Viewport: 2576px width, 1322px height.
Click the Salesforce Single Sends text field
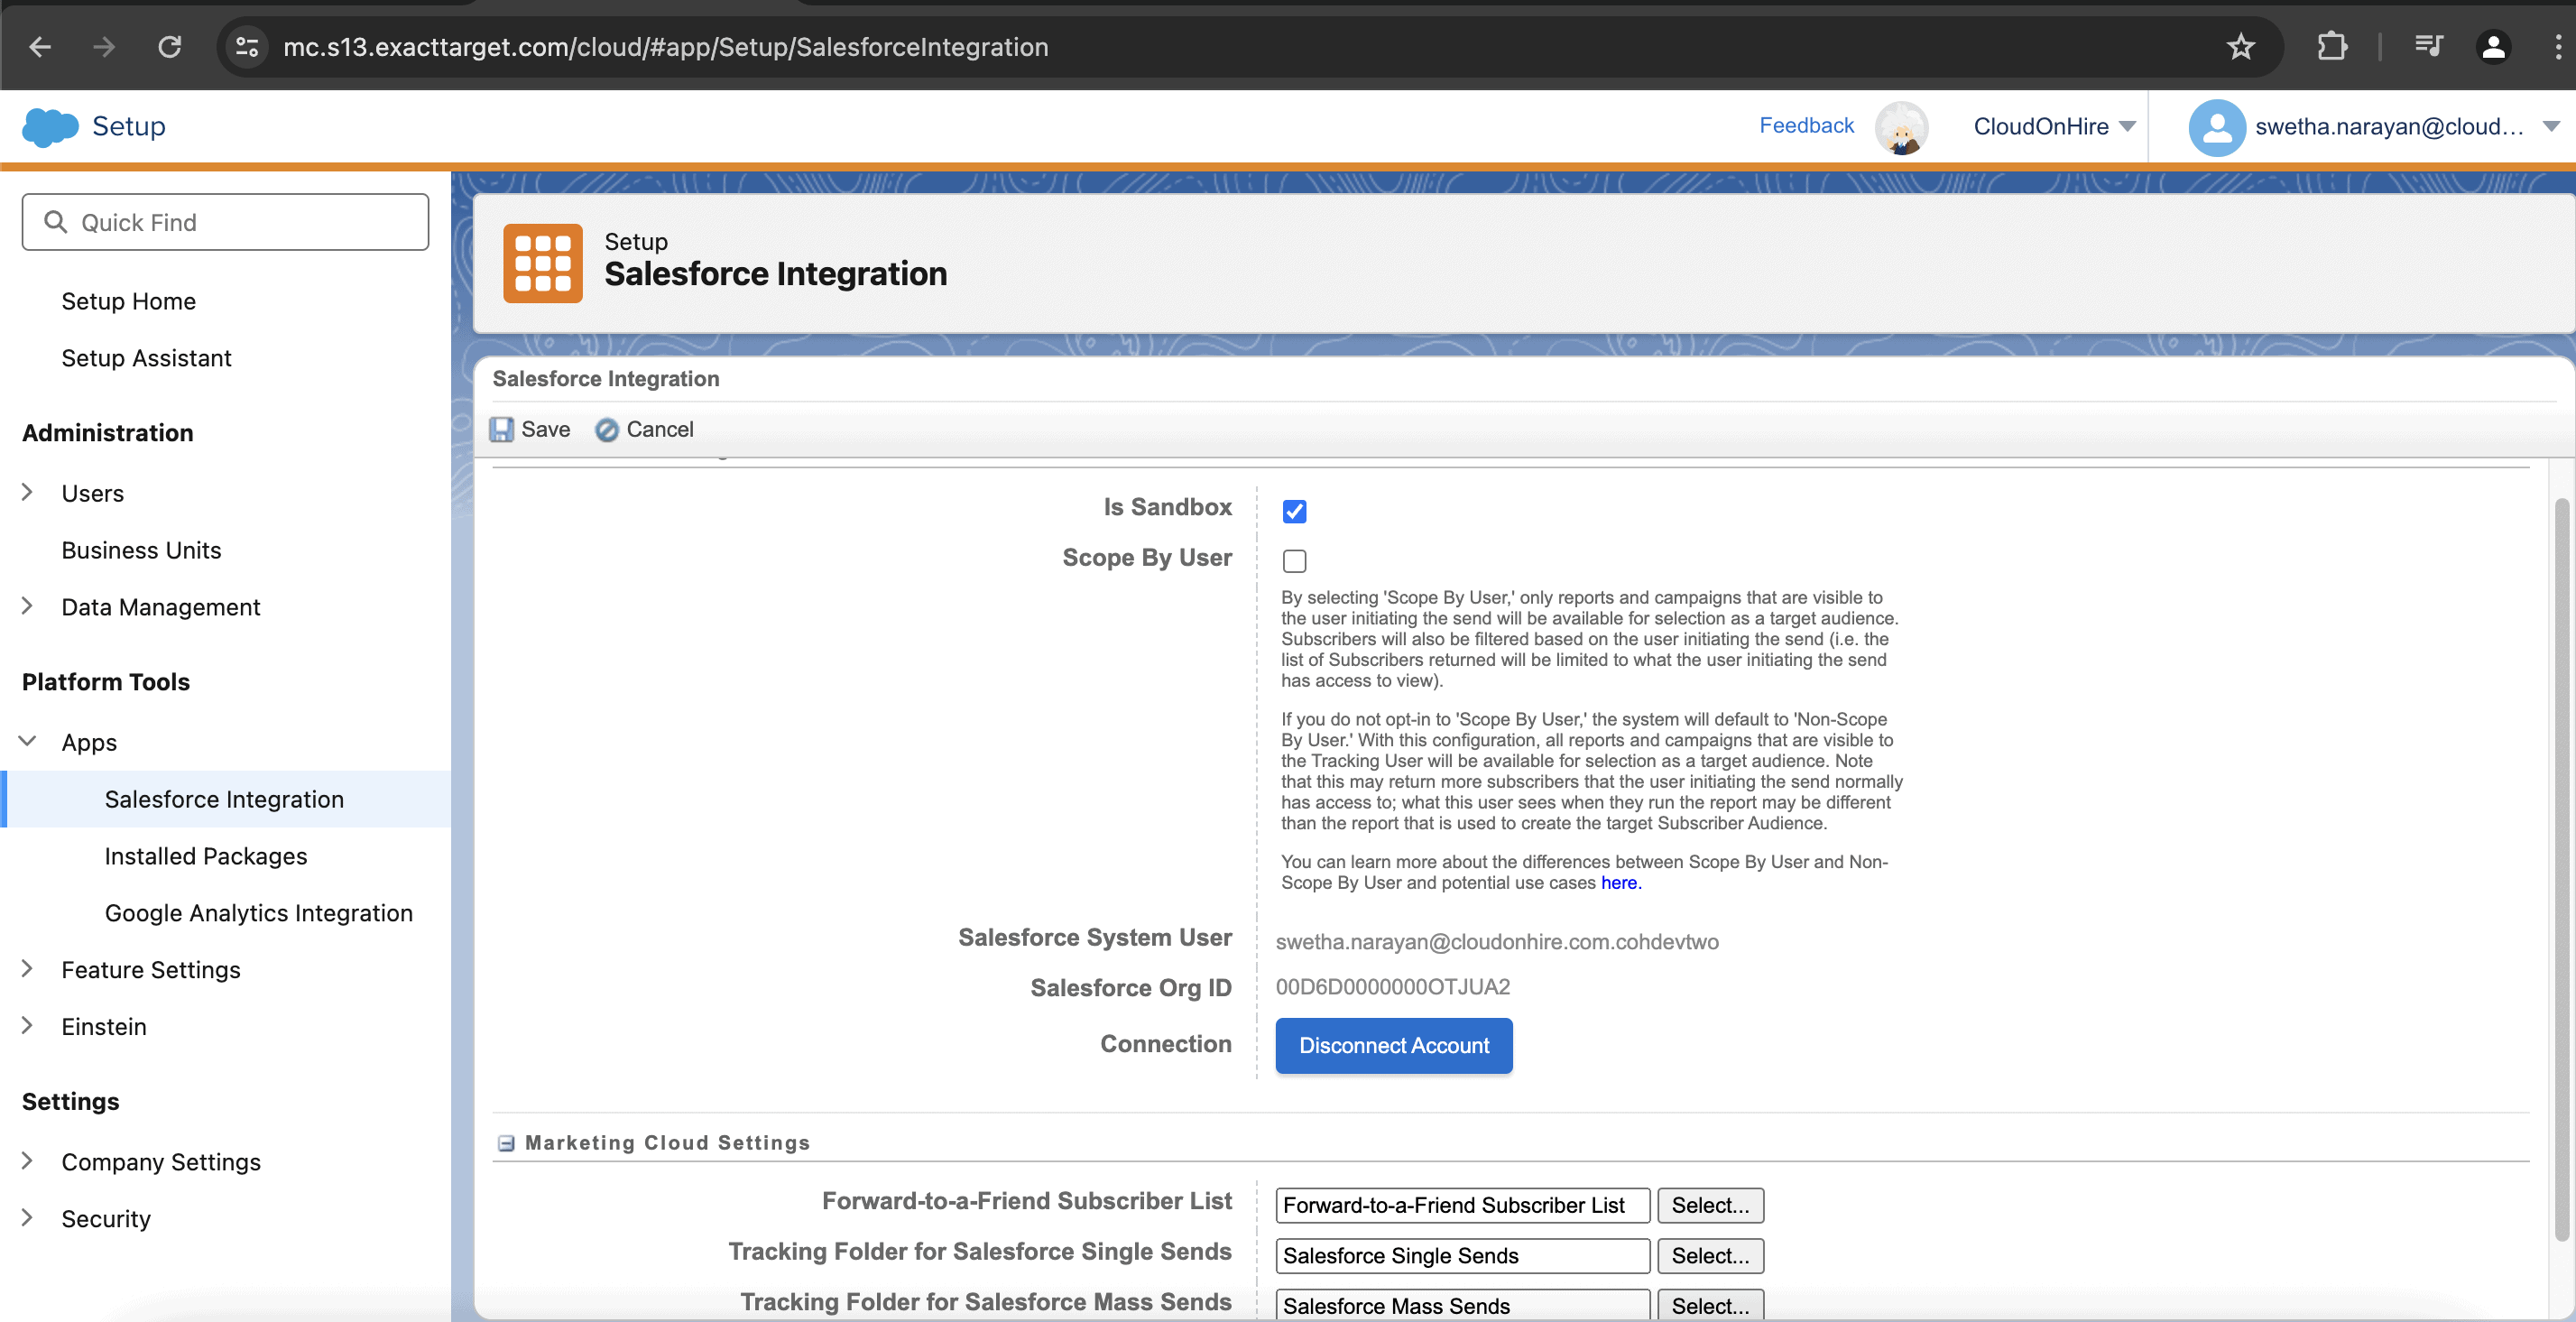pos(1462,1256)
